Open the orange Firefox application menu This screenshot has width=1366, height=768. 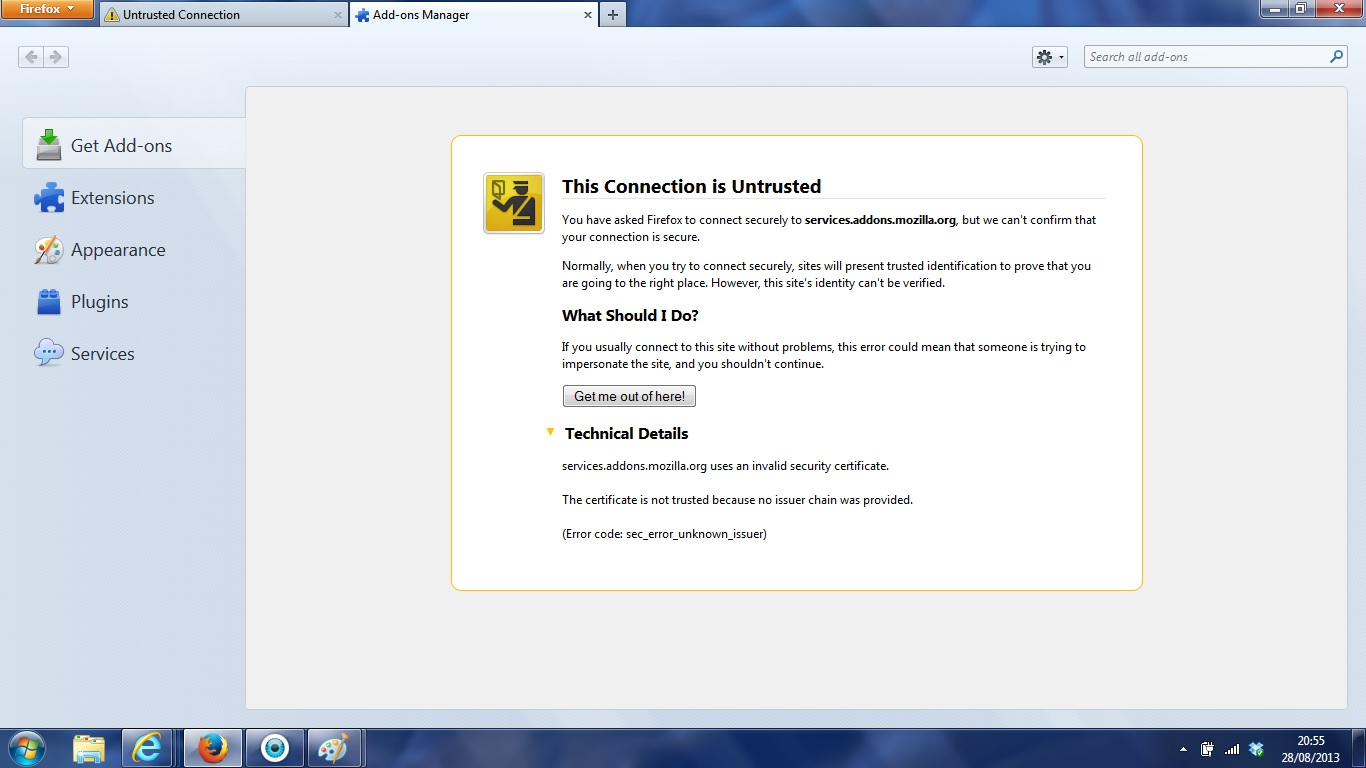[48, 10]
